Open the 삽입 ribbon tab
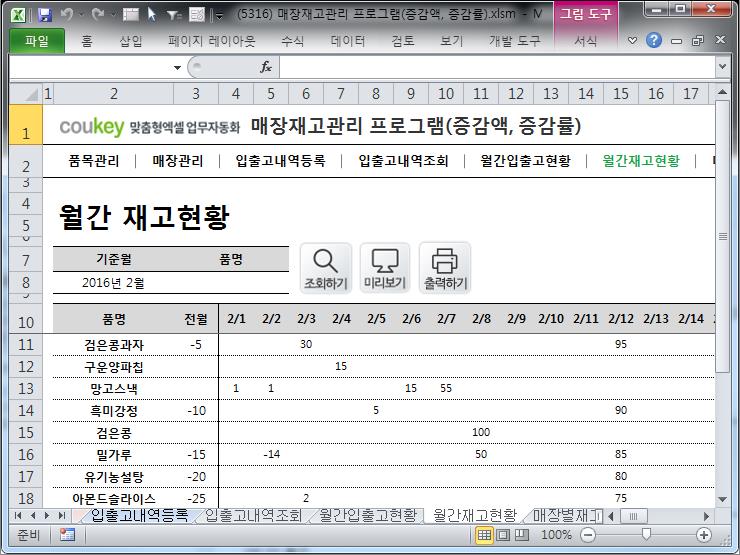 click(131, 41)
